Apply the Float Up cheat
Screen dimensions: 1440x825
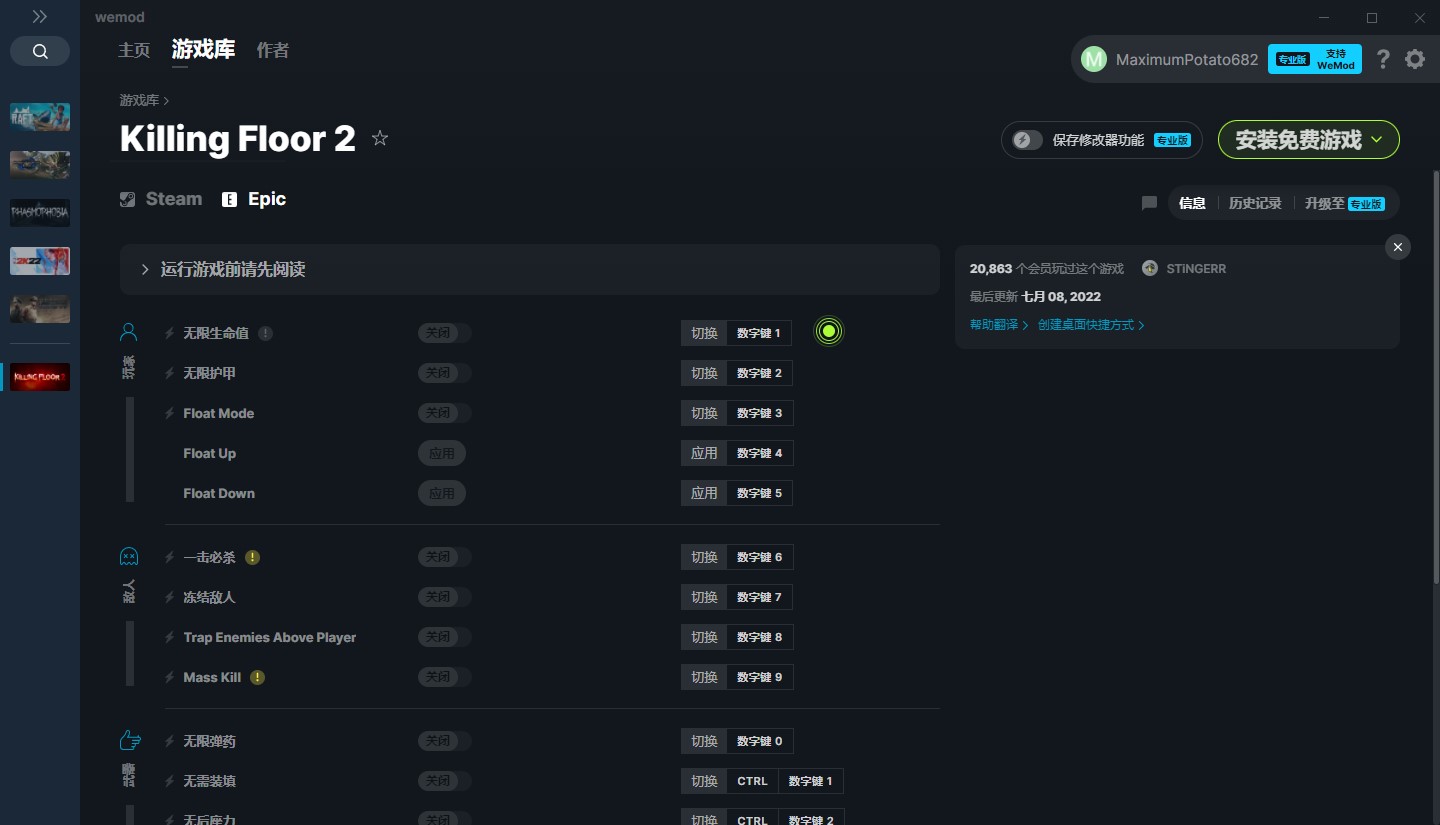click(442, 453)
